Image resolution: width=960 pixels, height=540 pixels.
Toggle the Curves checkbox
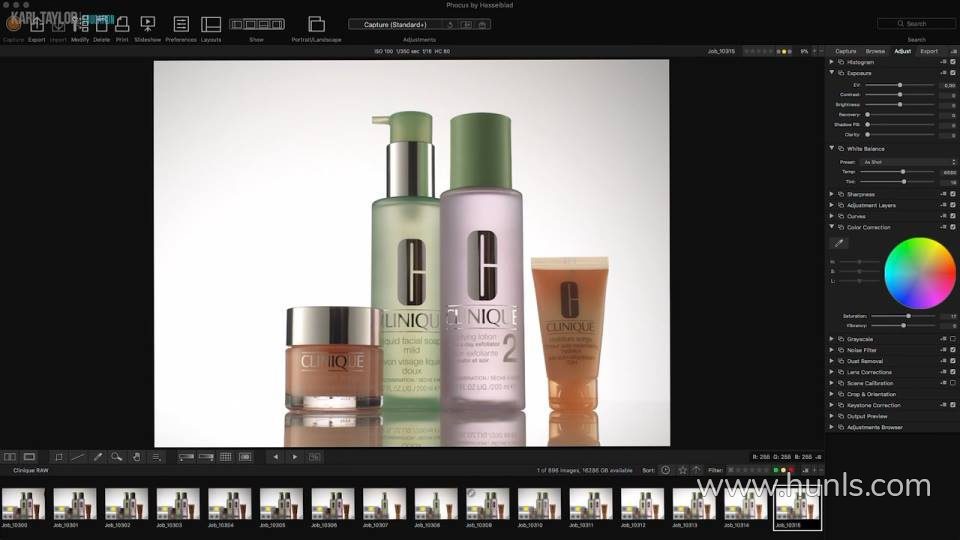pyautogui.click(x=953, y=216)
